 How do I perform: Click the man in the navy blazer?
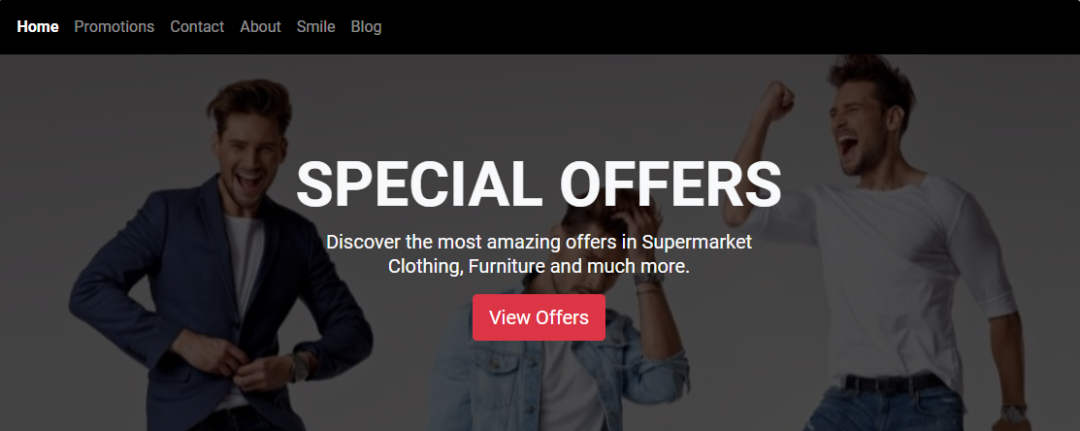(x=222, y=275)
